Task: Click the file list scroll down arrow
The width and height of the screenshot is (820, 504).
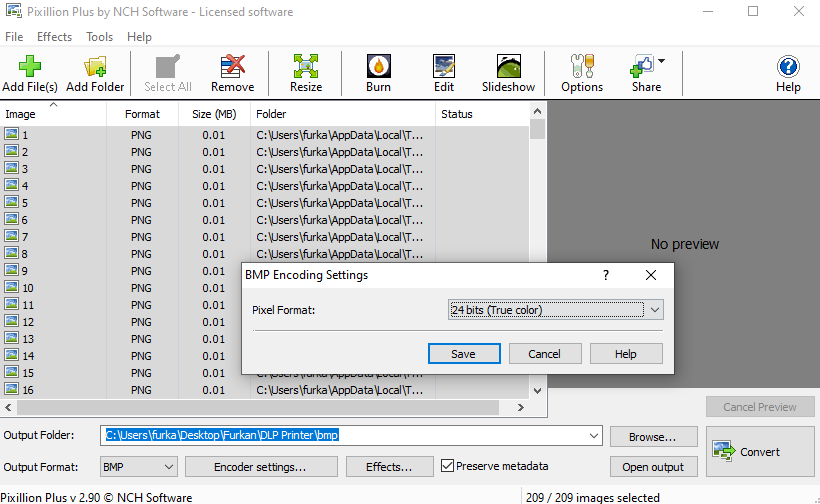Action: (x=537, y=391)
